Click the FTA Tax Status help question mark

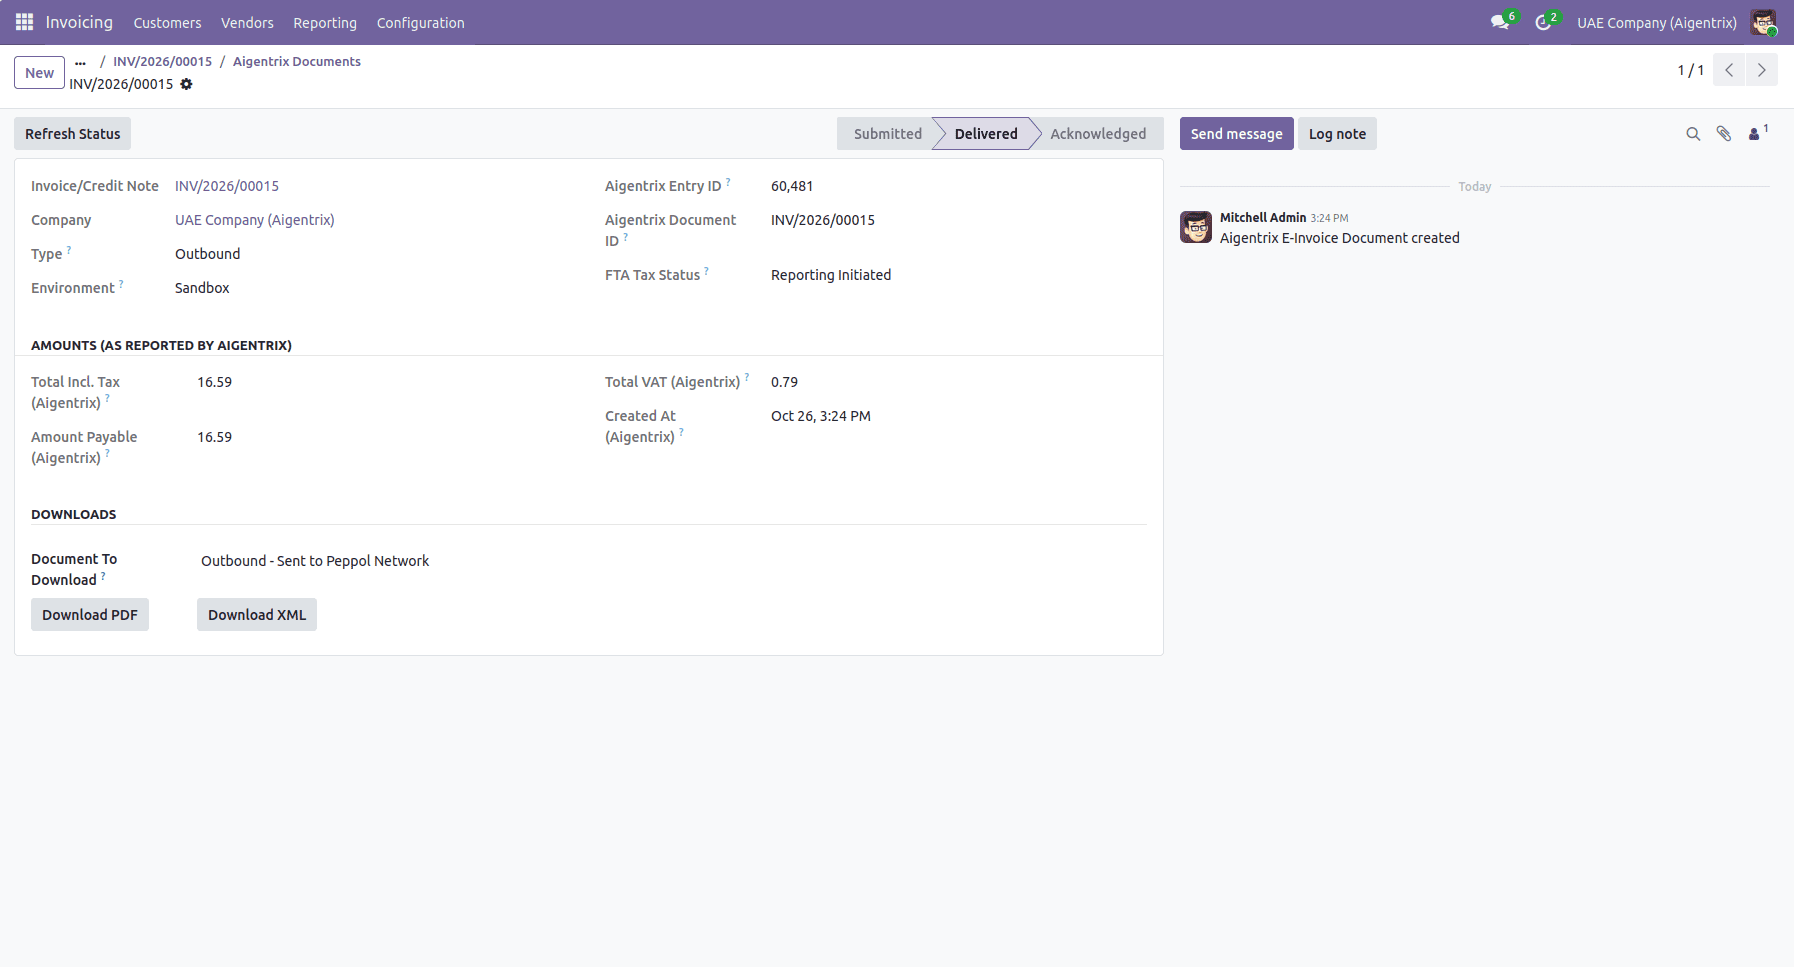tap(706, 270)
